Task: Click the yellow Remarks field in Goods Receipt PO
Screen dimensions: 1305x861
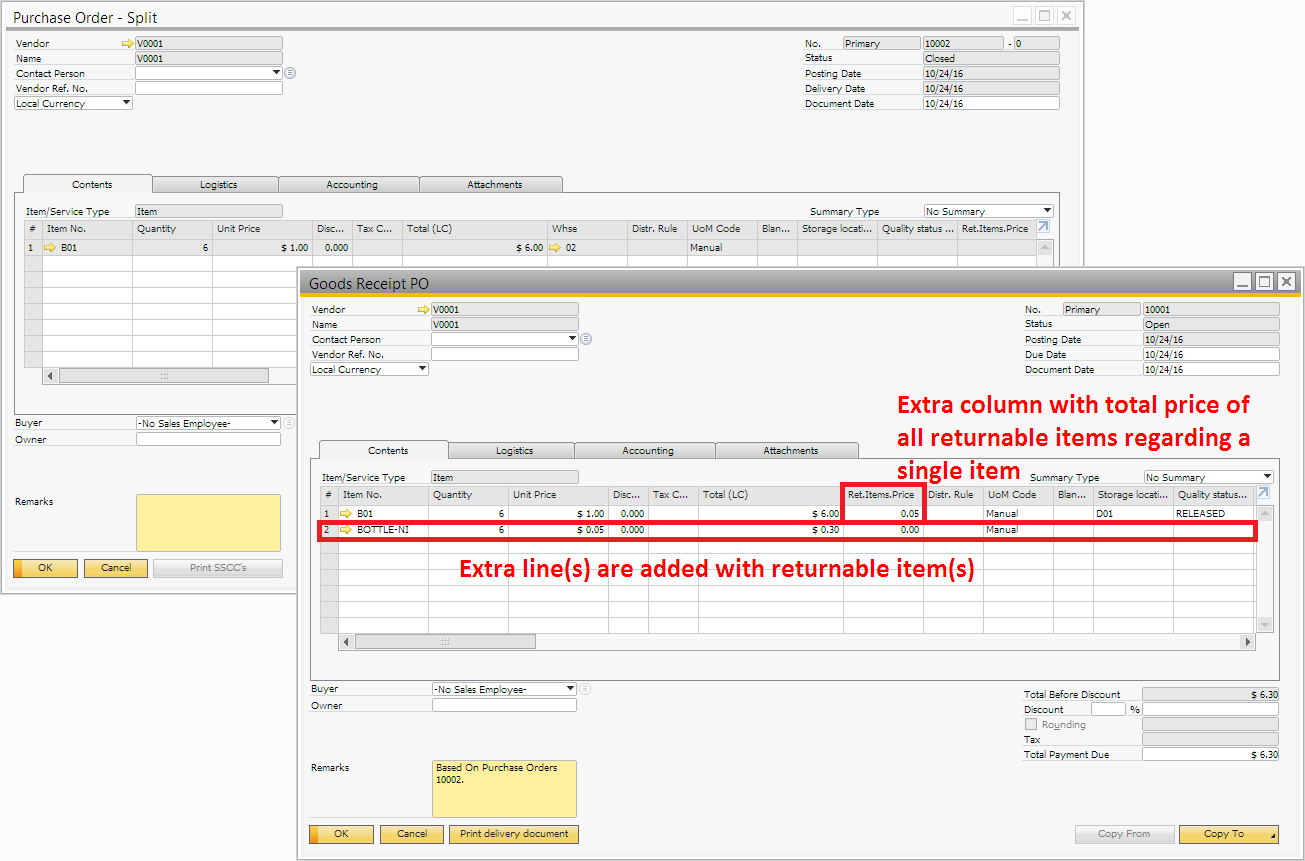Action: [x=505, y=789]
